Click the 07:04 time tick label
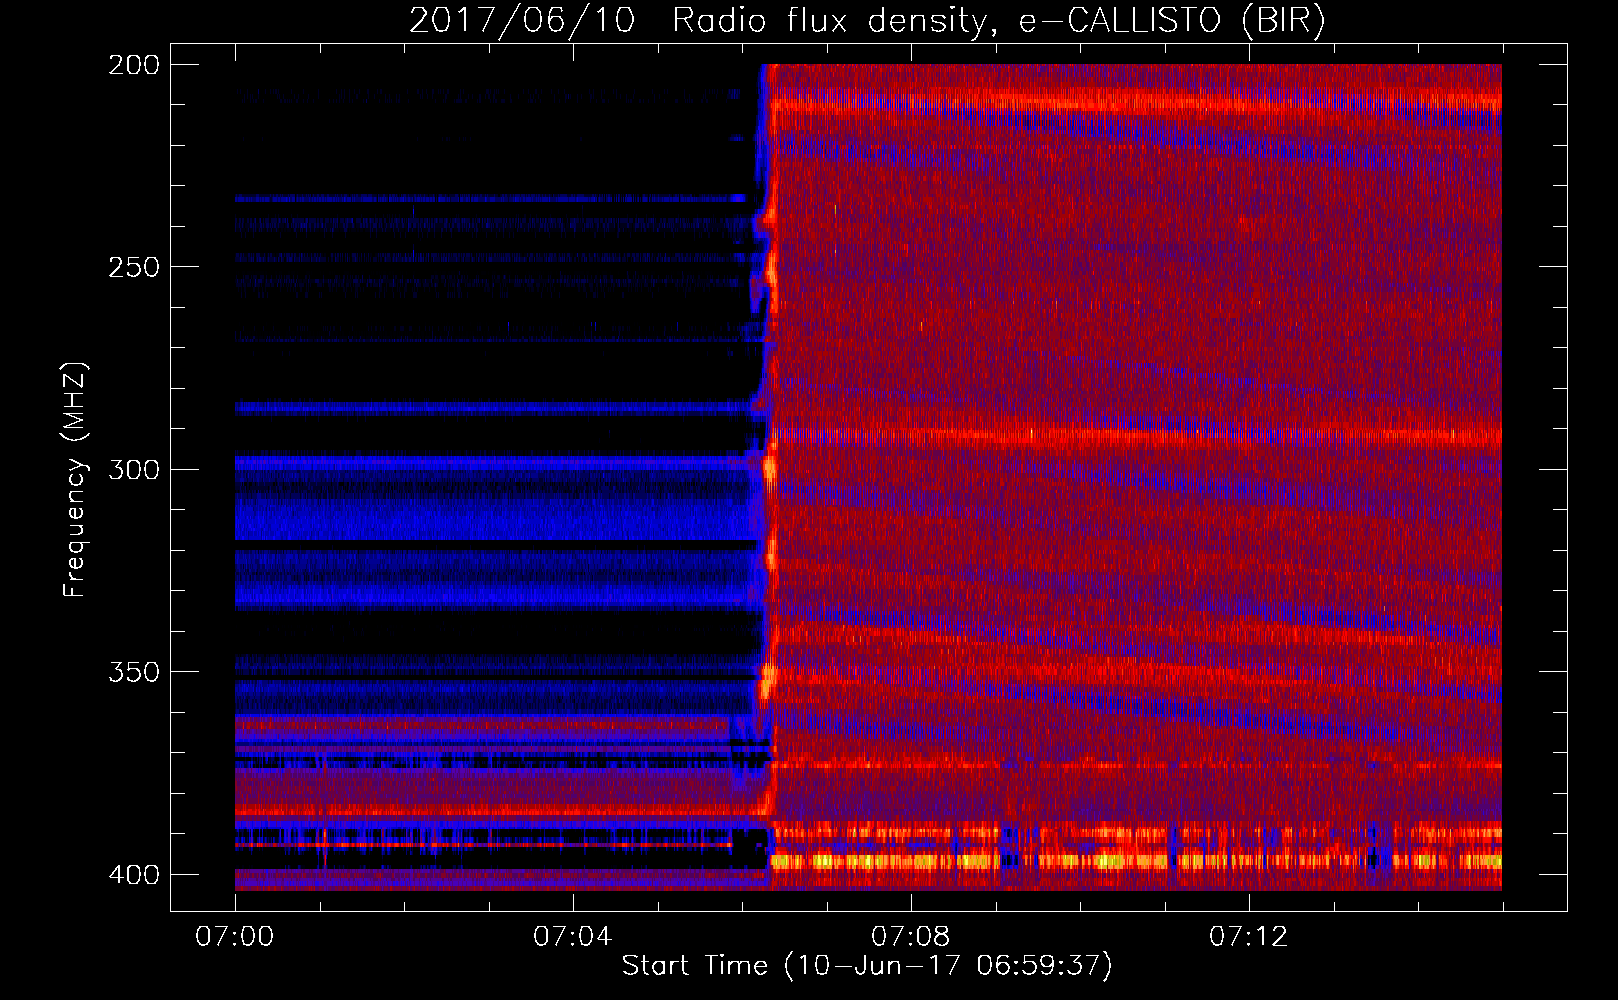This screenshot has width=1618, height=1000. 572,937
